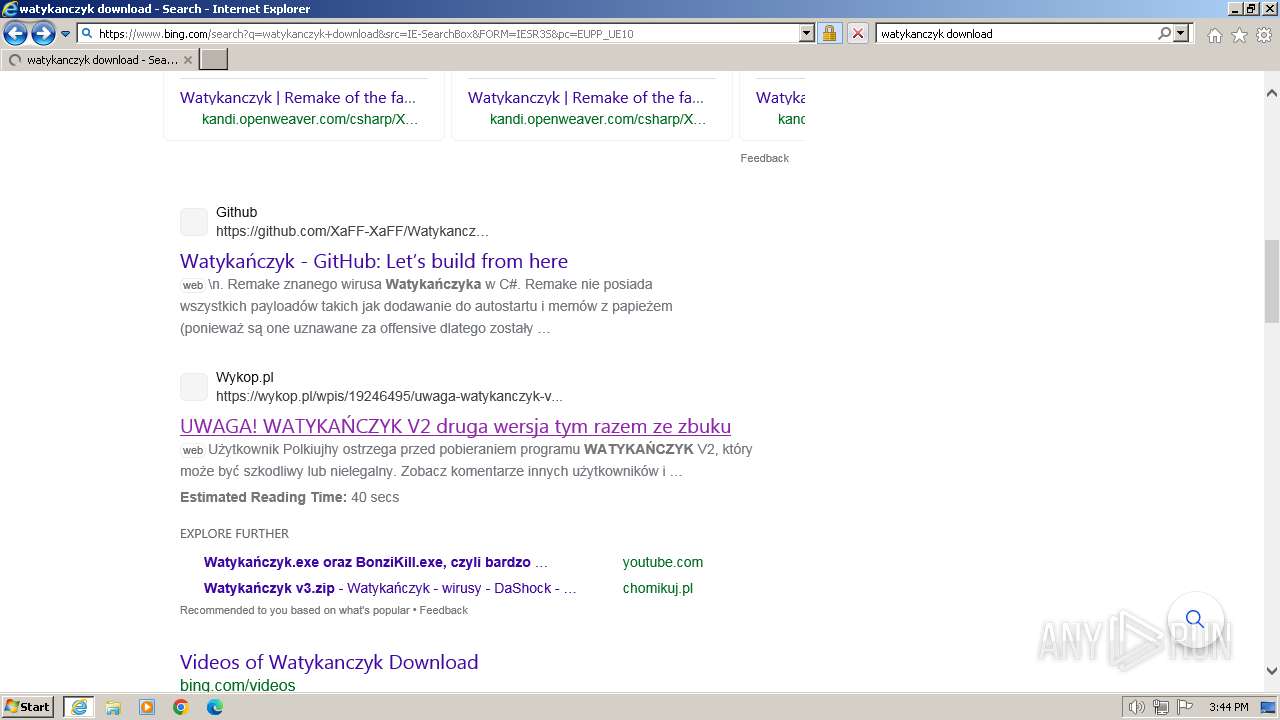The width and height of the screenshot is (1280, 720).
Task: Click chomikuj.pl source text
Action: pos(658,588)
